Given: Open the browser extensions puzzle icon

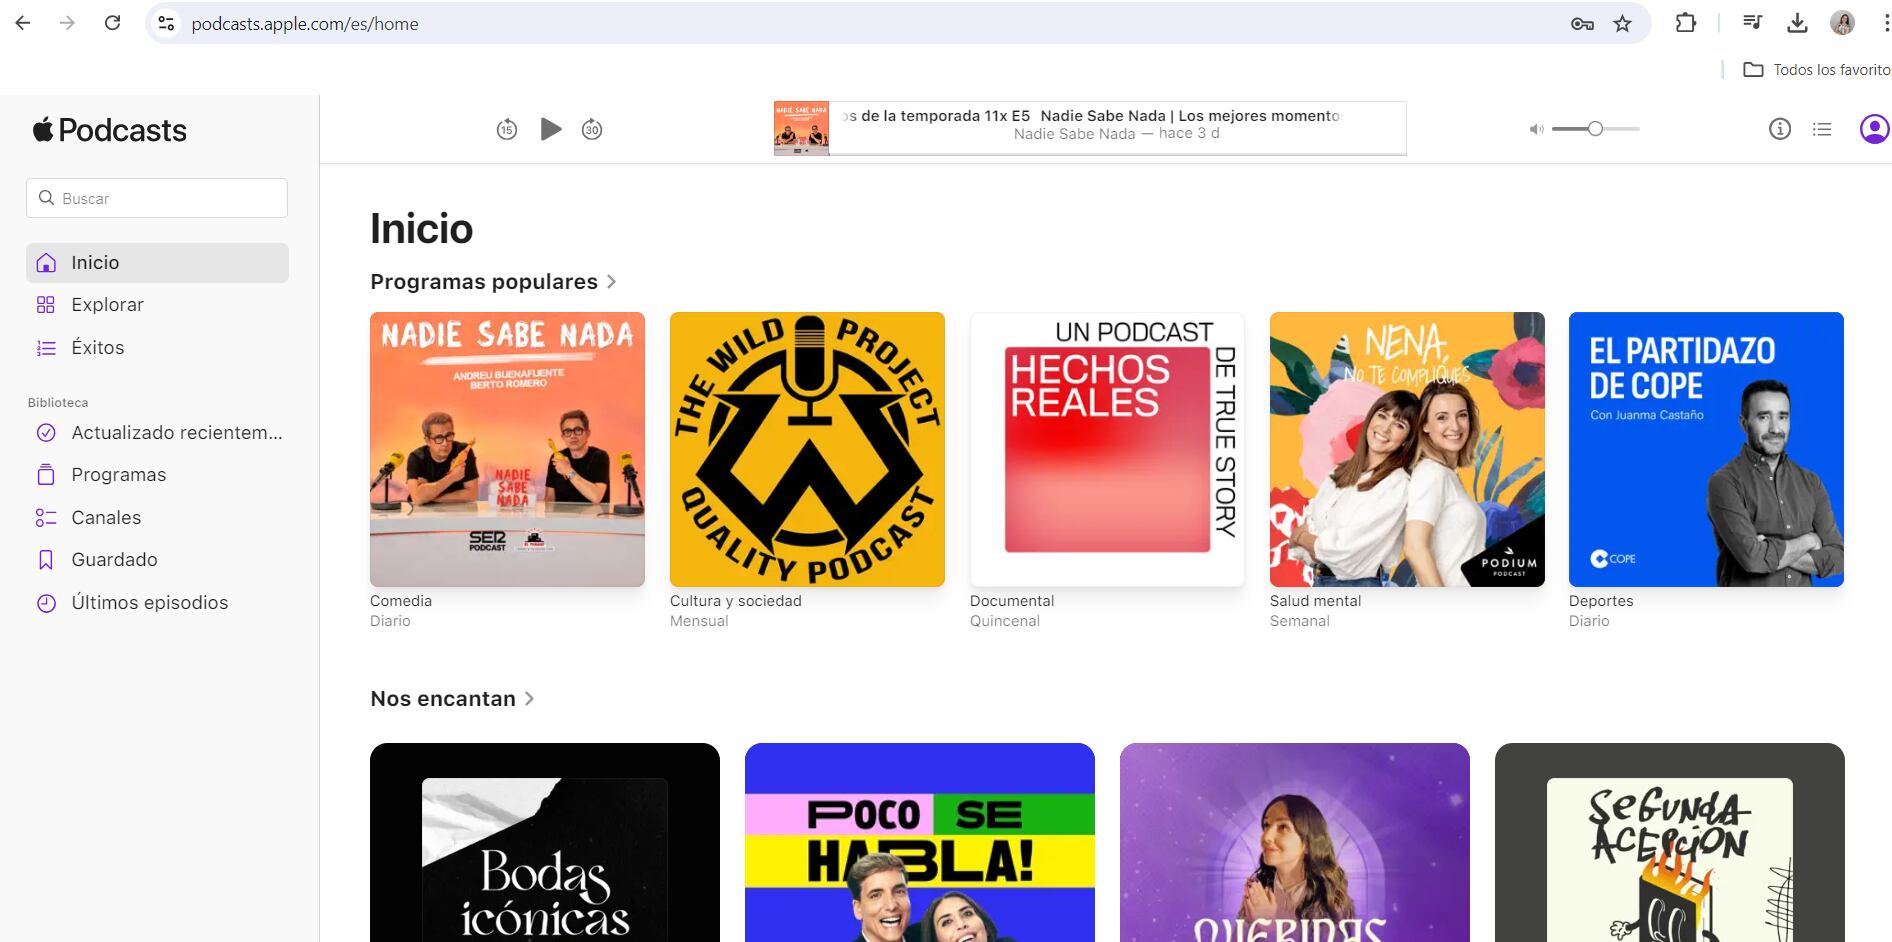Looking at the screenshot, I should click(1686, 23).
